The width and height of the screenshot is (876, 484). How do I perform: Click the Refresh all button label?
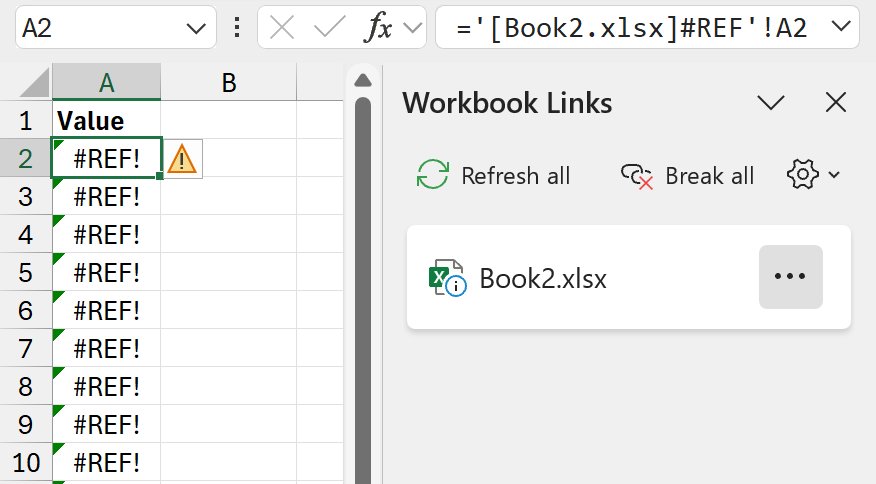(x=515, y=176)
